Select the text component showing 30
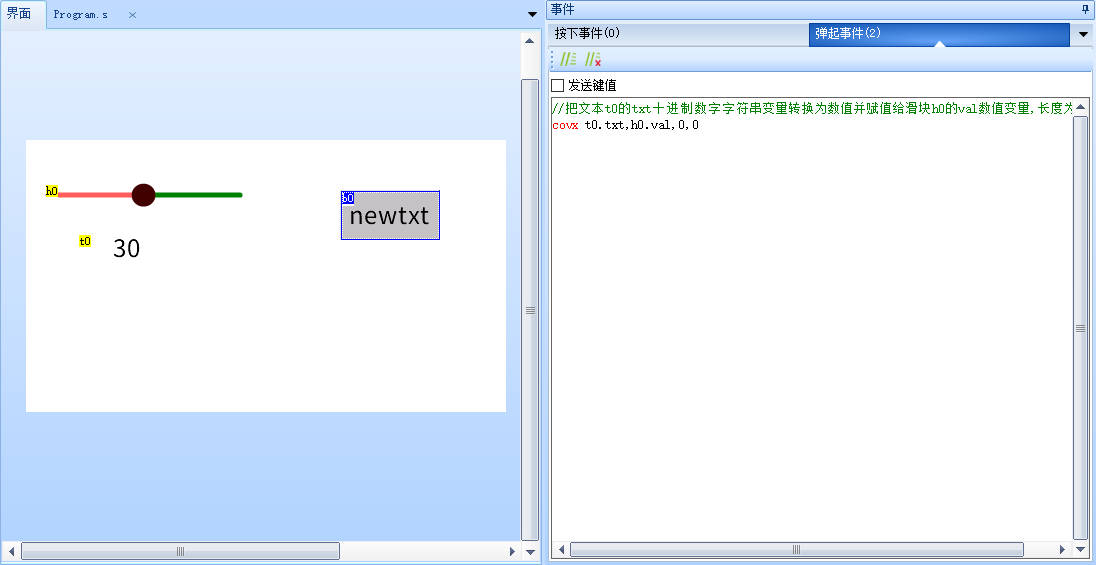Image resolution: width=1096 pixels, height=565 pixels. click(126, 249)
